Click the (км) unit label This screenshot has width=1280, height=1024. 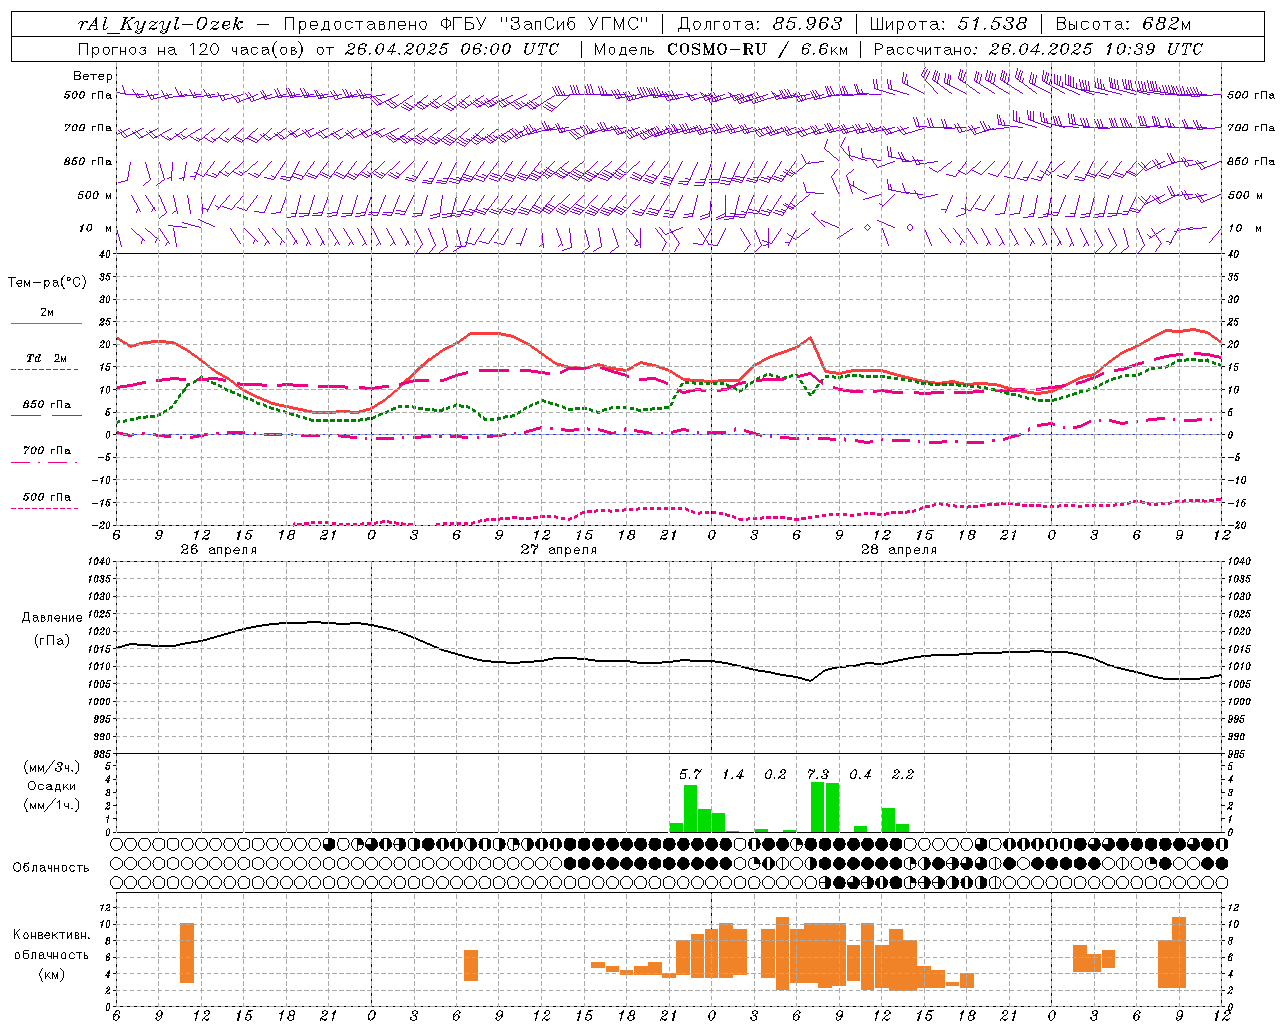(54, 974)
